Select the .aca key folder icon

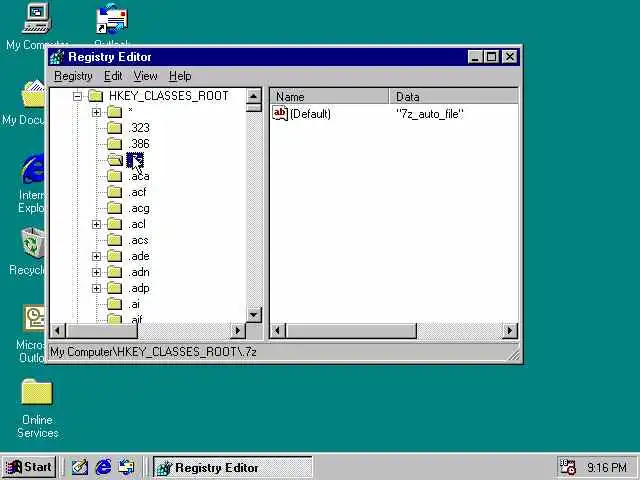pos(115,176)
